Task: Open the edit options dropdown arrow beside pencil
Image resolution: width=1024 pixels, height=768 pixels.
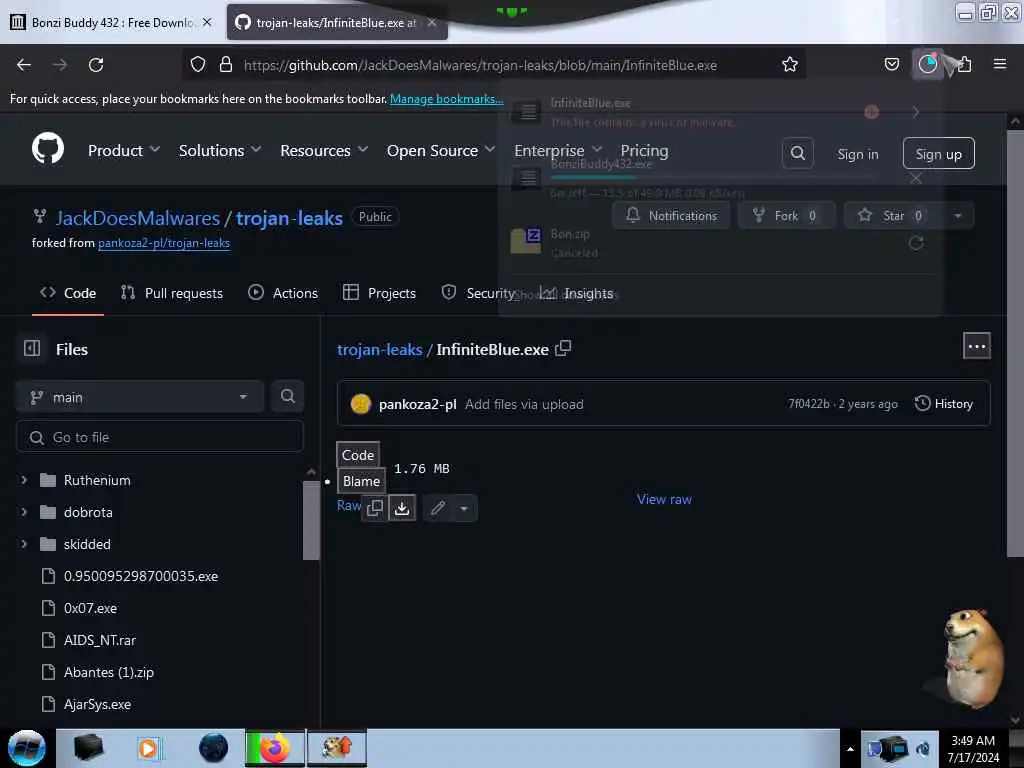Action: [x=464, y=508]
